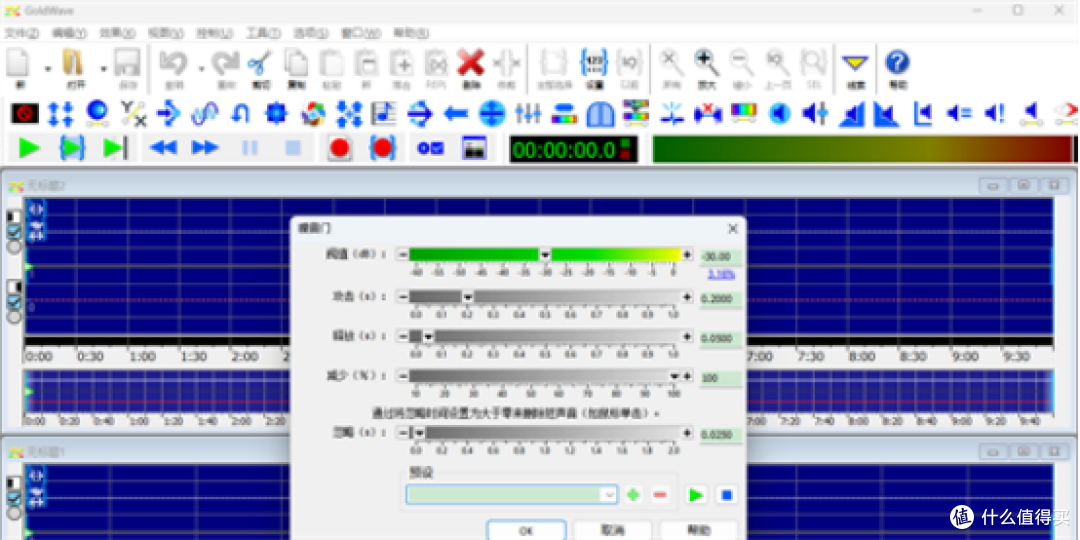
Task: Start recording with red Record button
Action: click(x=339, y=148)
